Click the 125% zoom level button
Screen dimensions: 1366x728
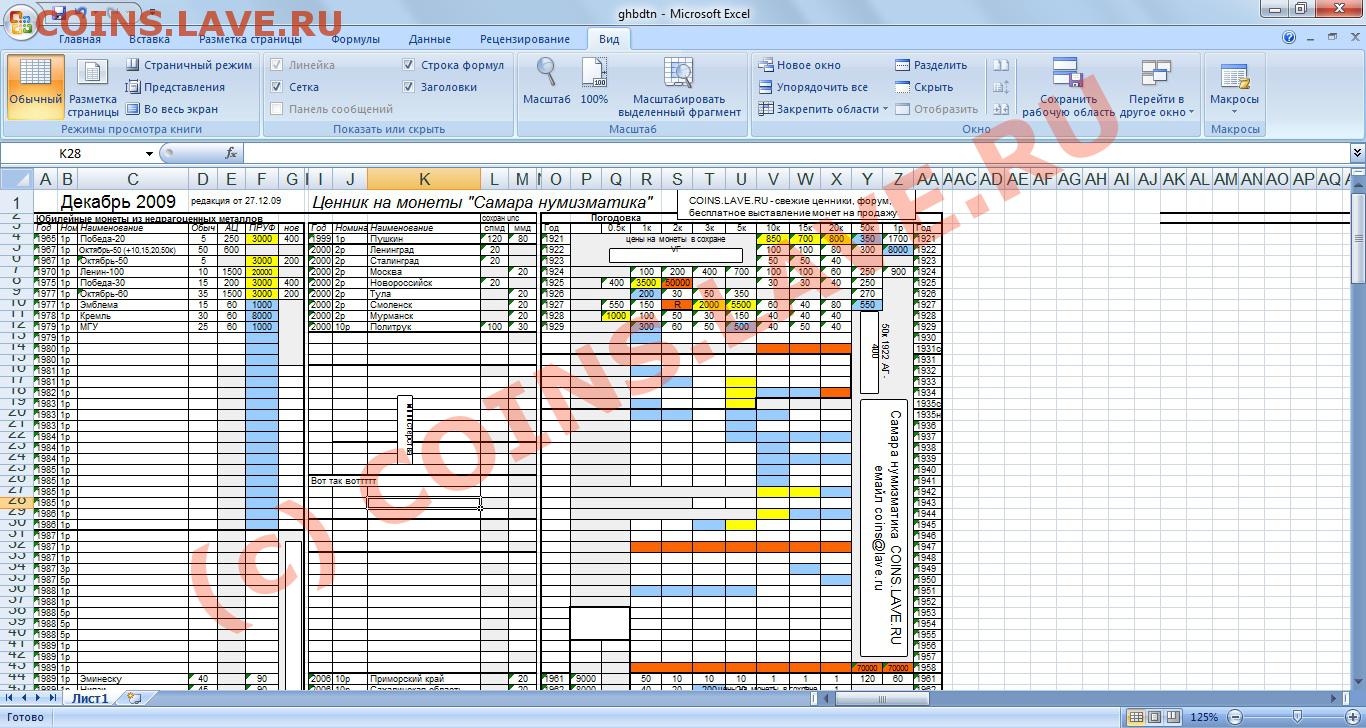click(x=1205, y=717)
